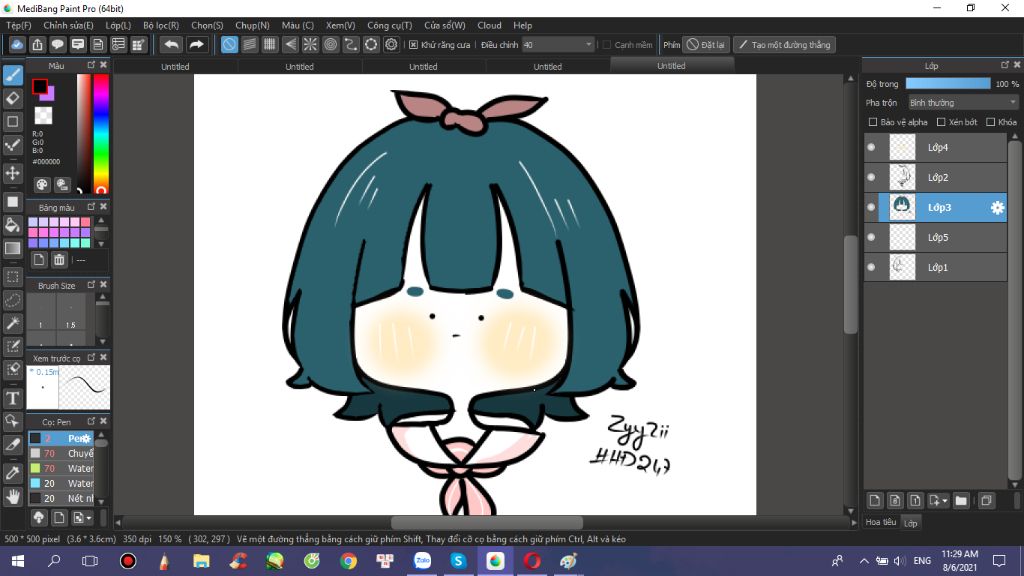Image resolution: width=1024 pixels, height=576 pixels.
Task: Open the Pha trộn blend mode dropdown
Action: [x=963, y=103]
